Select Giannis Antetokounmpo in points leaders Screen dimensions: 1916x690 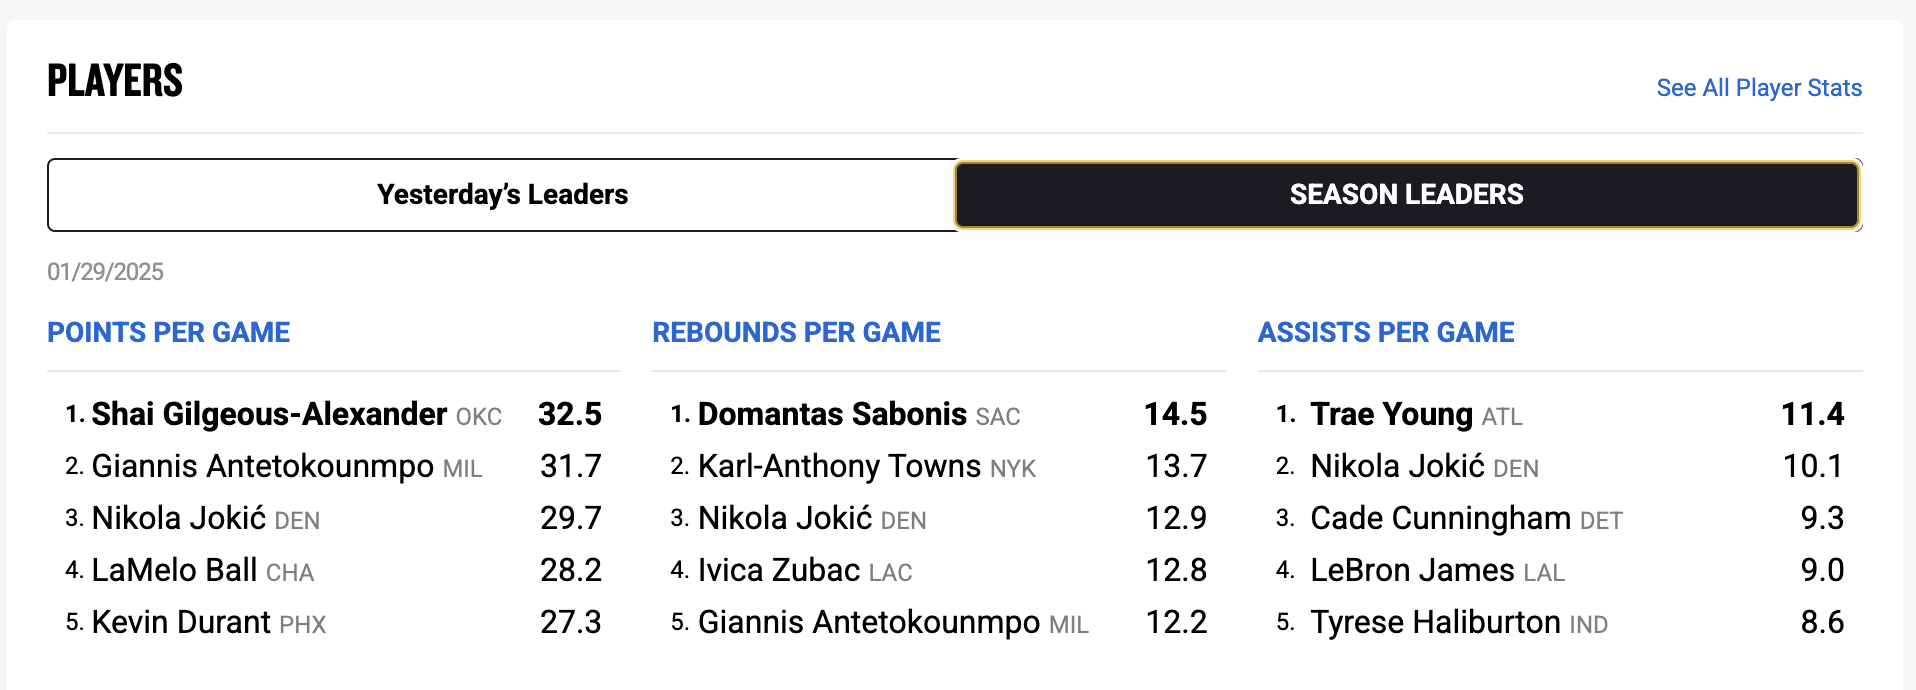(263, 466)
